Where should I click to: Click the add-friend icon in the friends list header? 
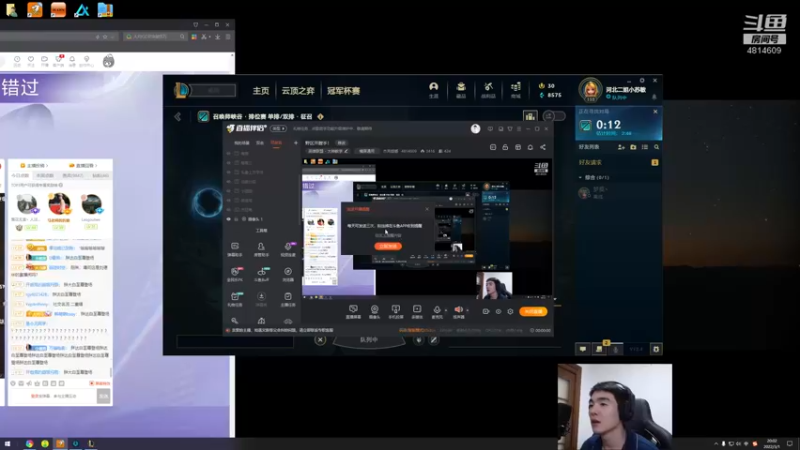[621, 147]
